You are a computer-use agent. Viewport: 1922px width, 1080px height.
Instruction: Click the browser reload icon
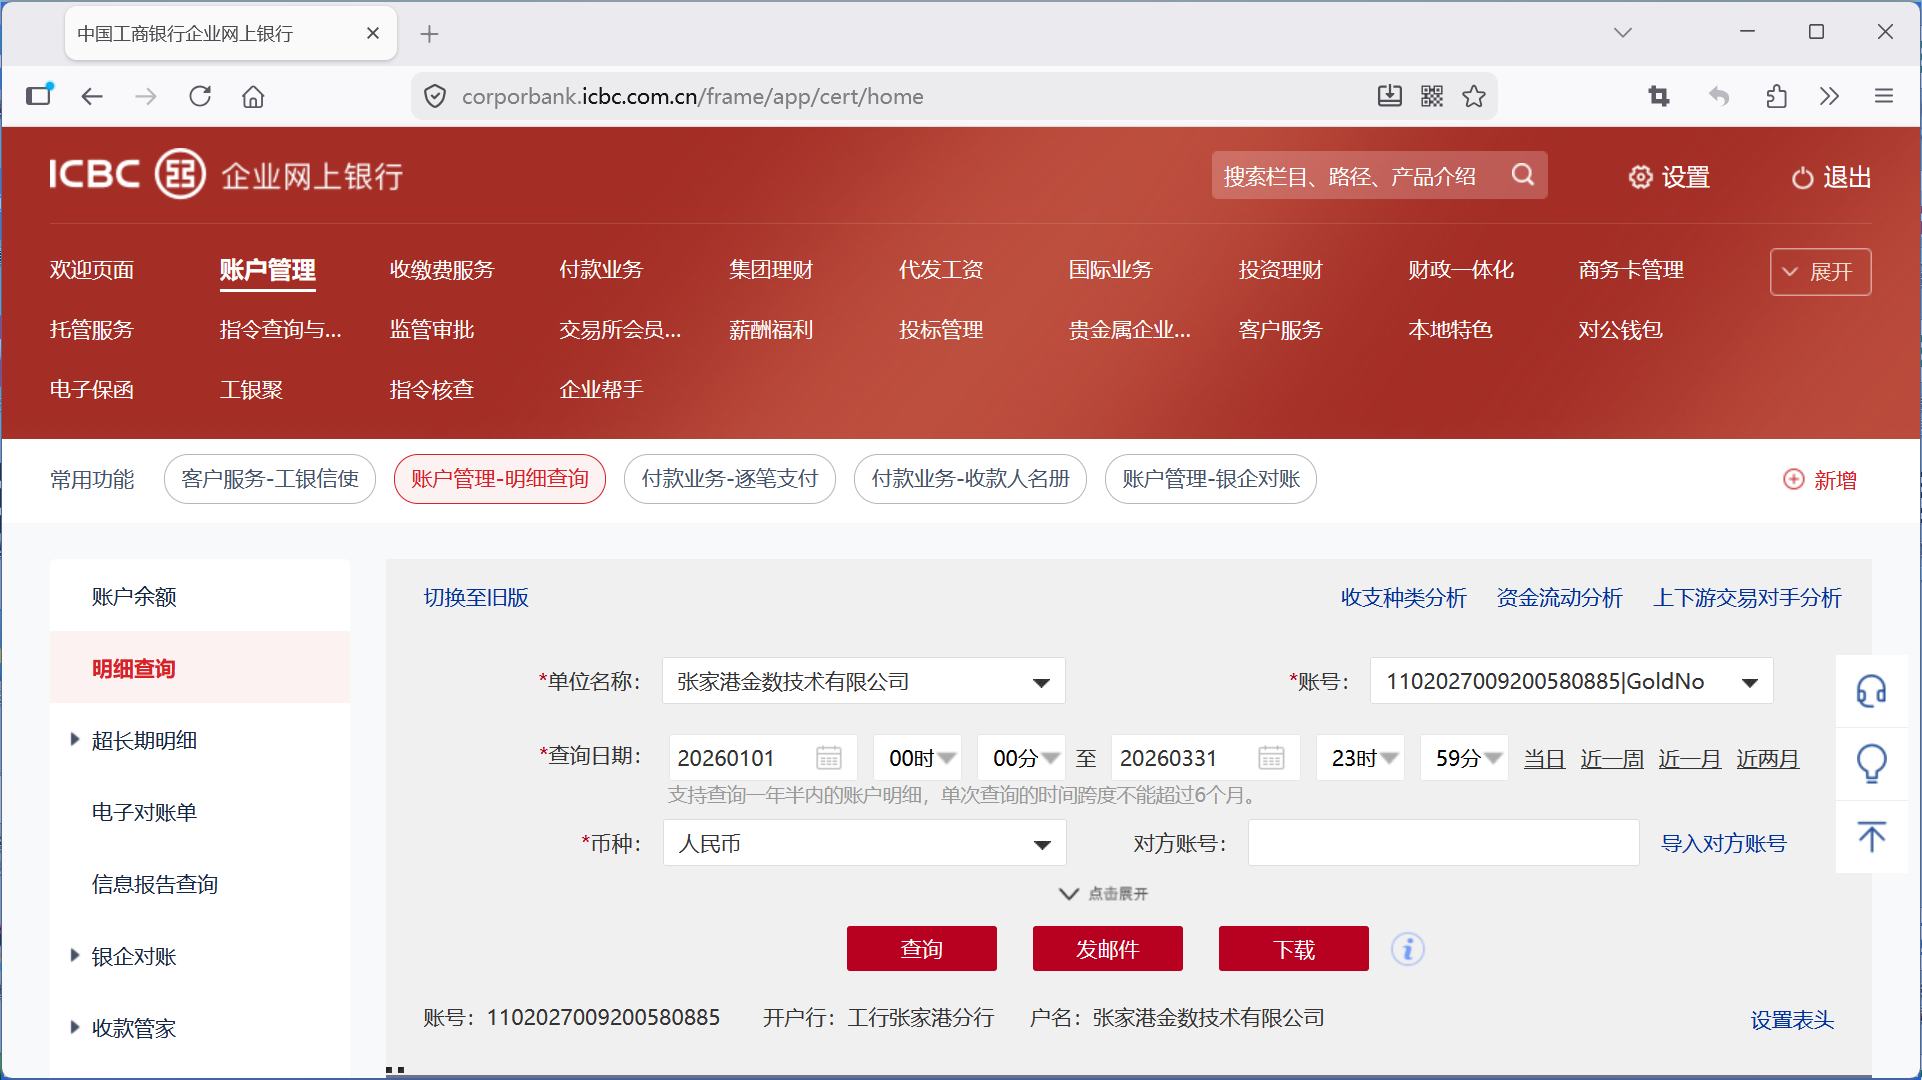tap(200, 96)
